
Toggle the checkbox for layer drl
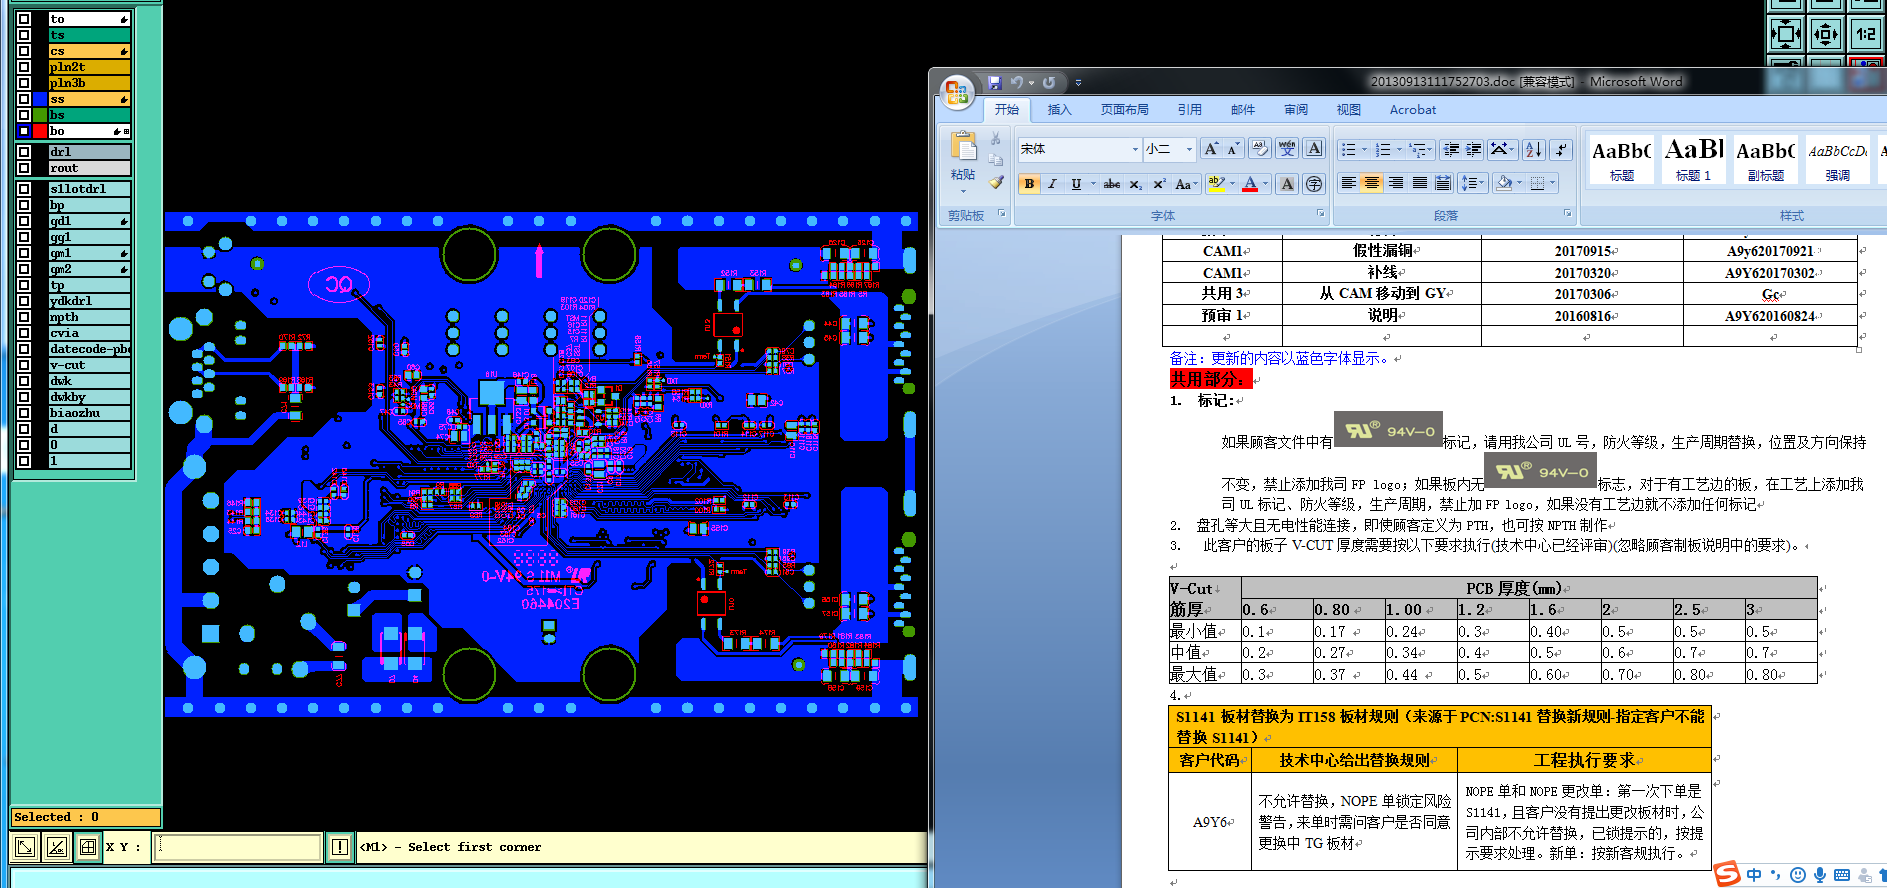(x=23, y=152)
